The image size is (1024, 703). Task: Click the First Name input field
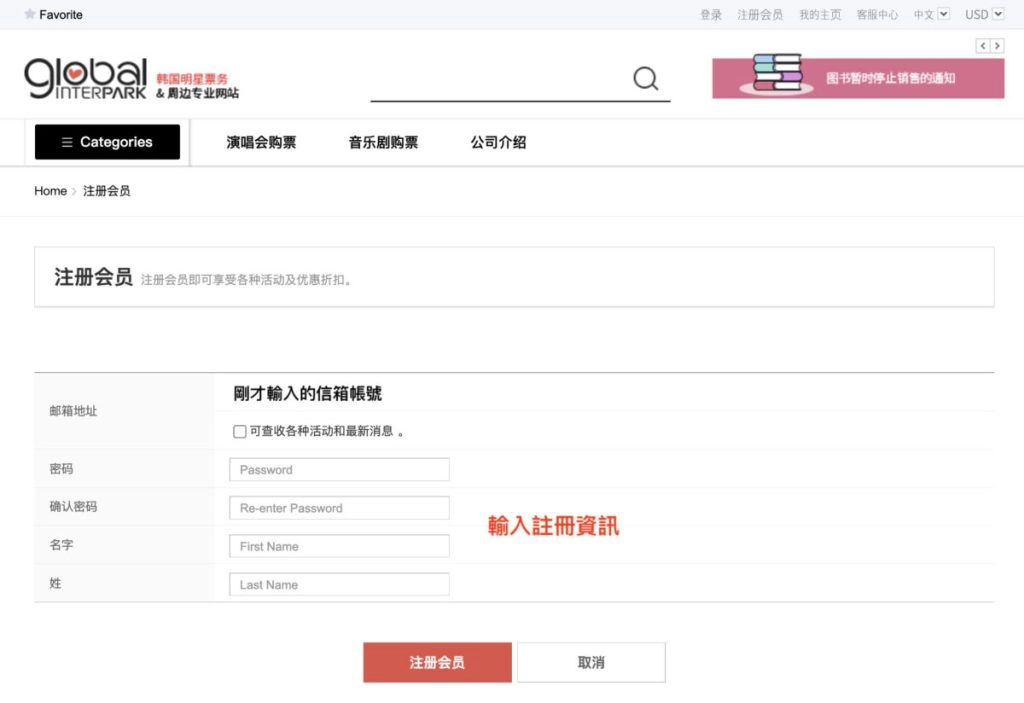coord(339,547)
